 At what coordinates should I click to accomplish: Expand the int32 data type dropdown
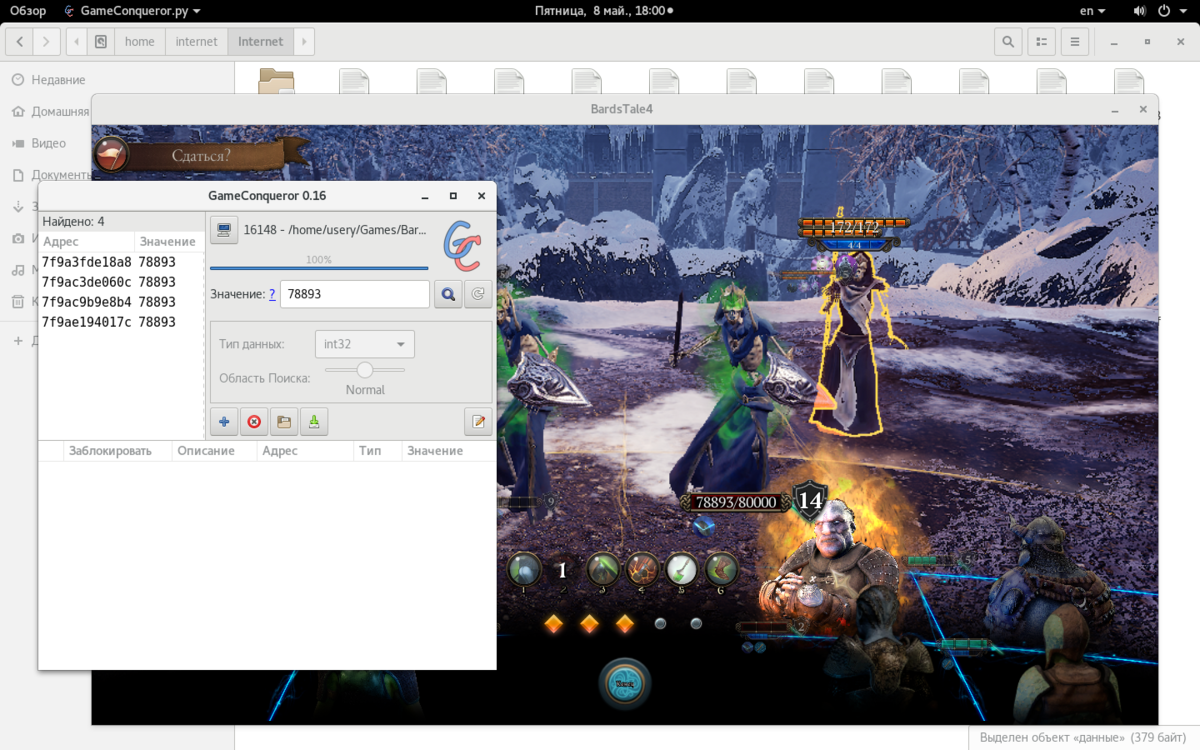click(365, 344)
